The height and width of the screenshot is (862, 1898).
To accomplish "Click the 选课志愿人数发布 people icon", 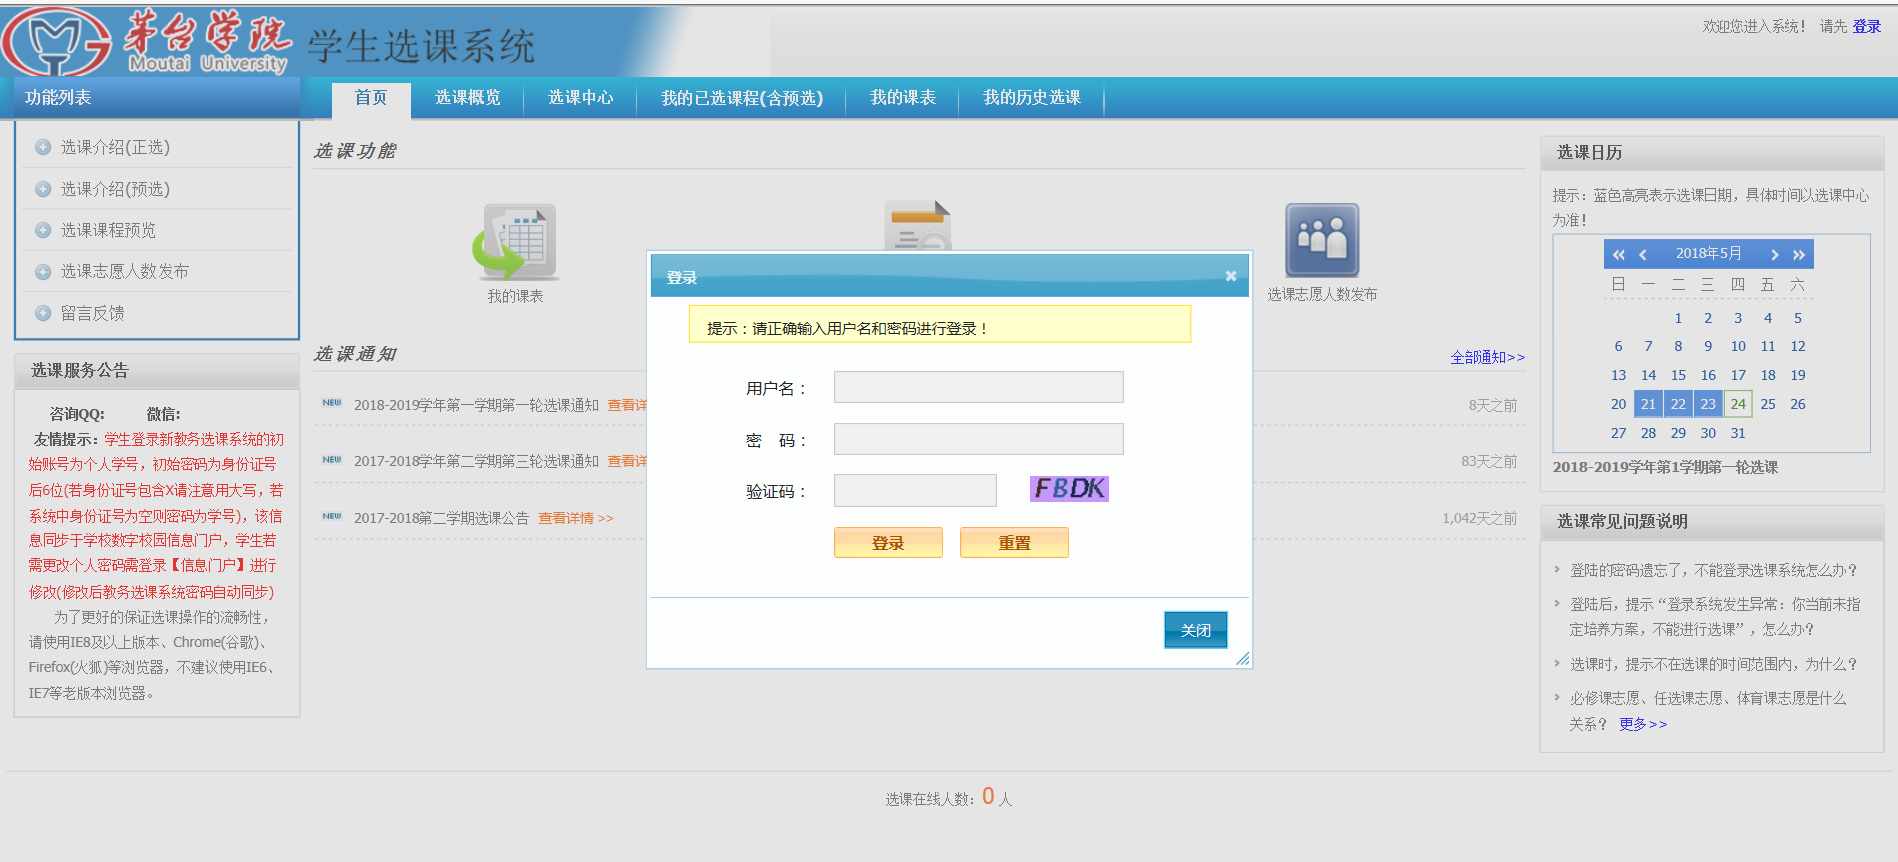I will tap(1321, 240).
